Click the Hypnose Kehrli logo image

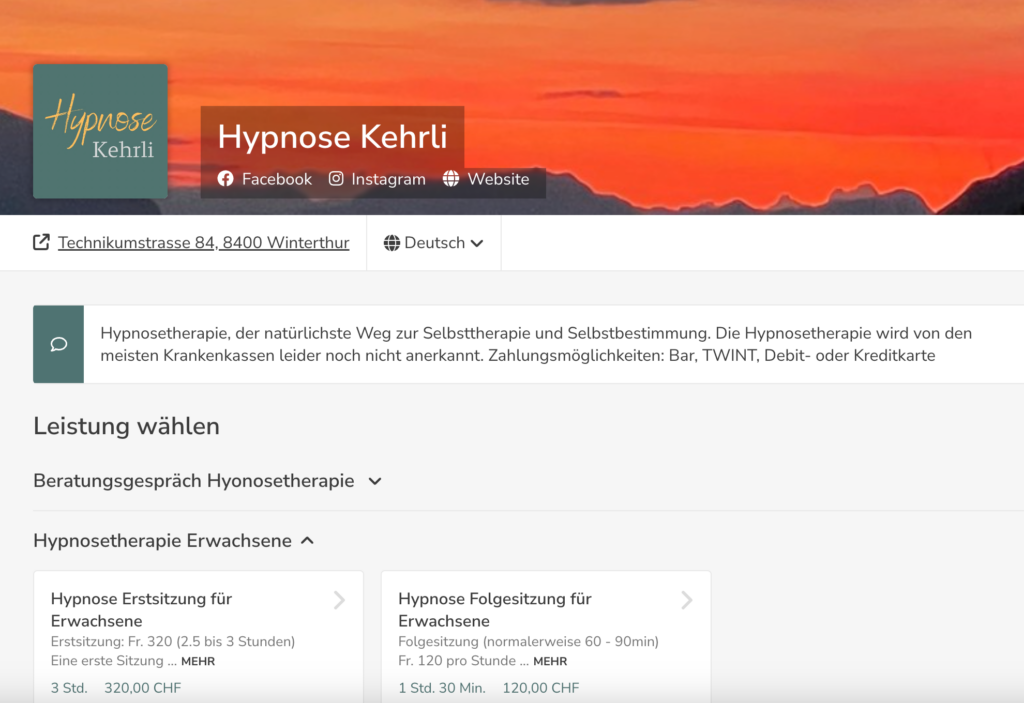[100, 131]
